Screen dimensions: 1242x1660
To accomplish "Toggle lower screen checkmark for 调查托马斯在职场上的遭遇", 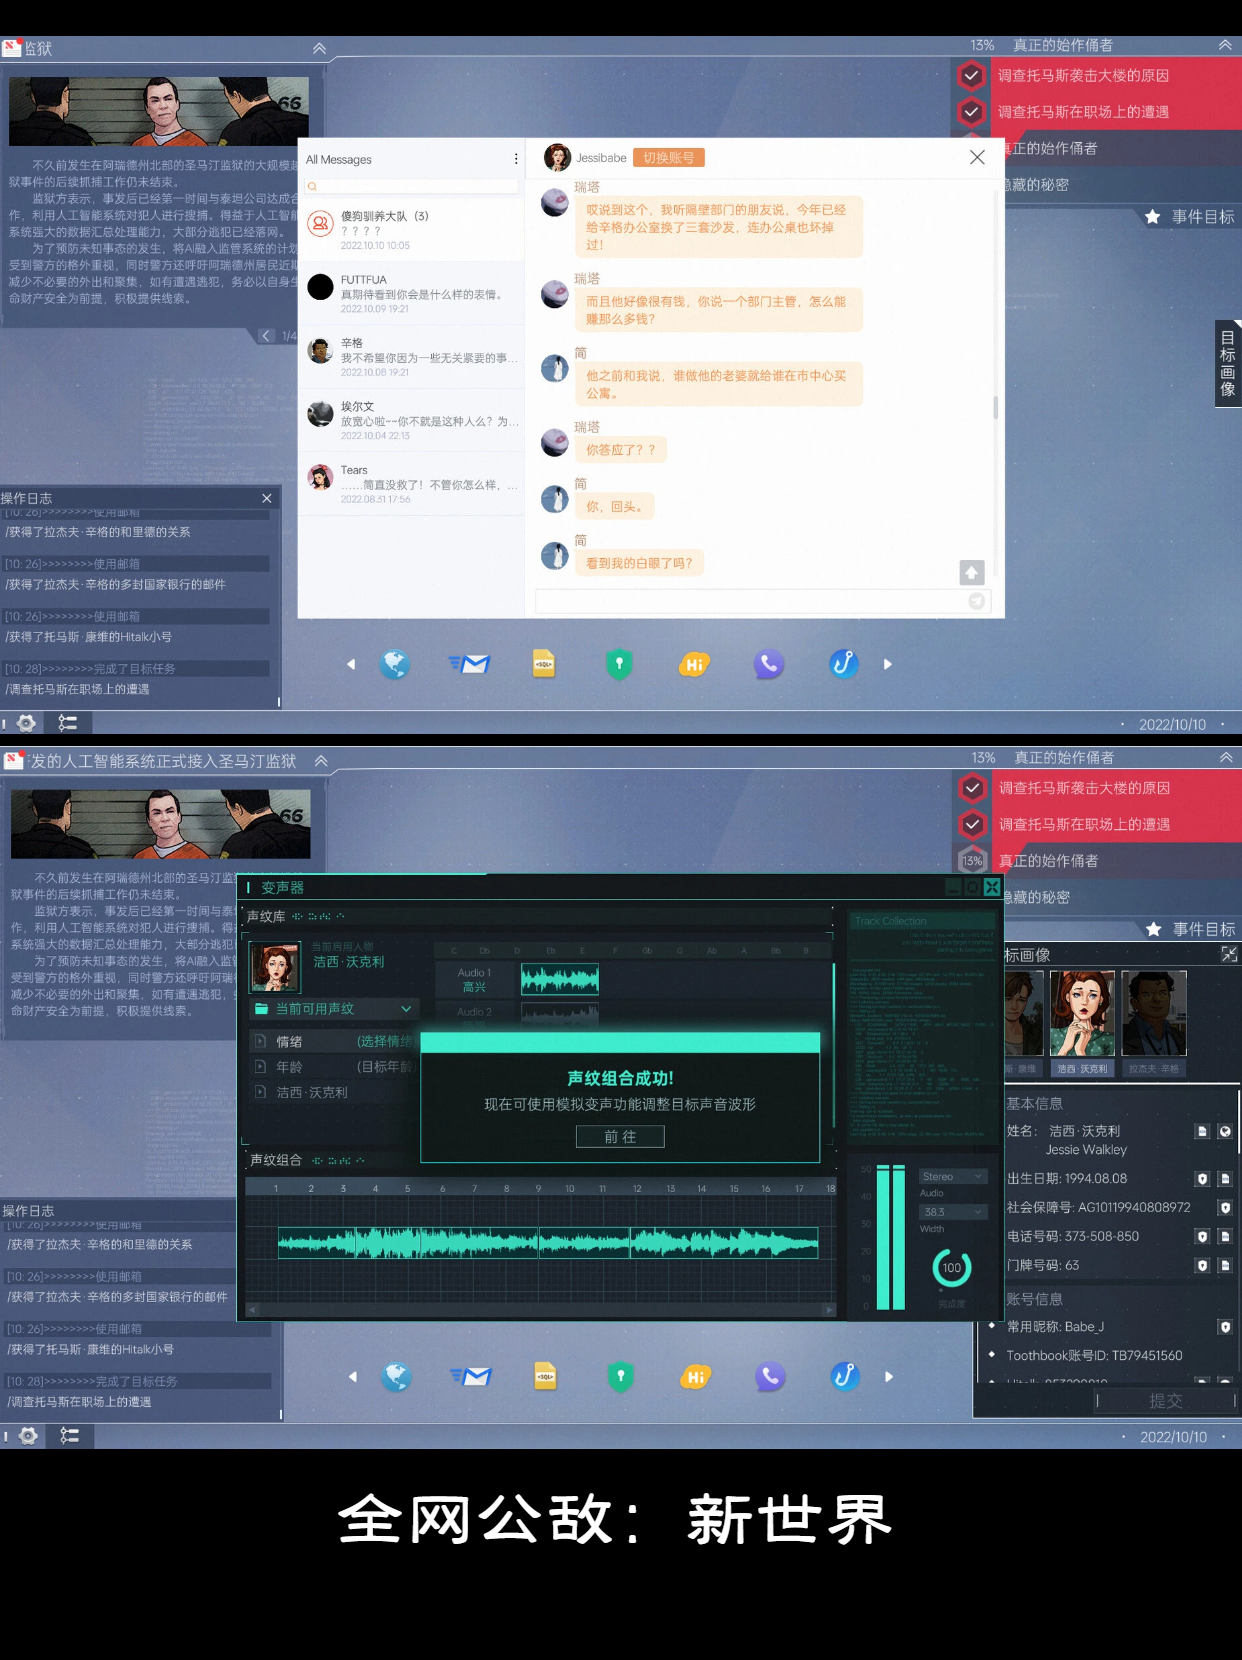I will click(x=972, y=824).
